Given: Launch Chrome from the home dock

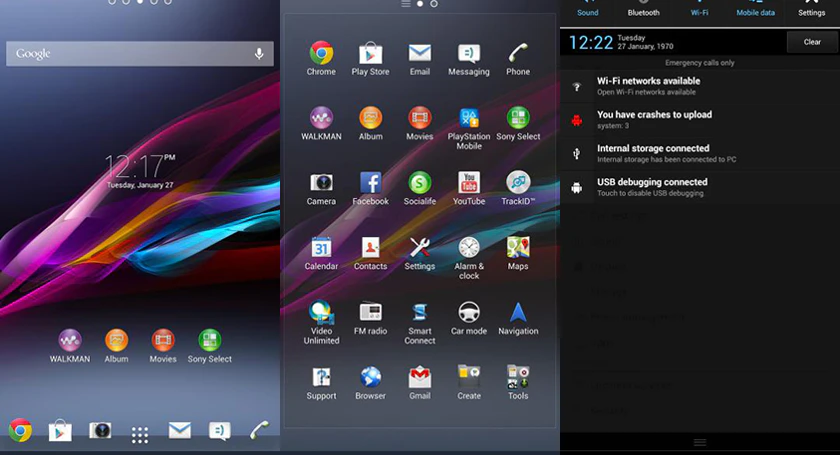Looking at the screenshot, I should [20, 430].
